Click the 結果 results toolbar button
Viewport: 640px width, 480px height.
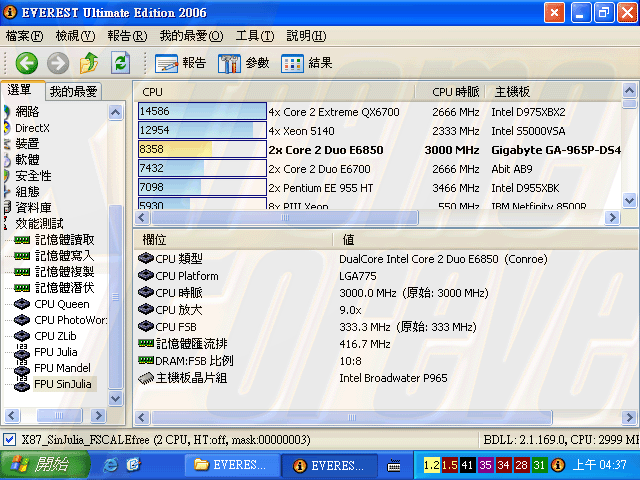[x=307, y=63]
